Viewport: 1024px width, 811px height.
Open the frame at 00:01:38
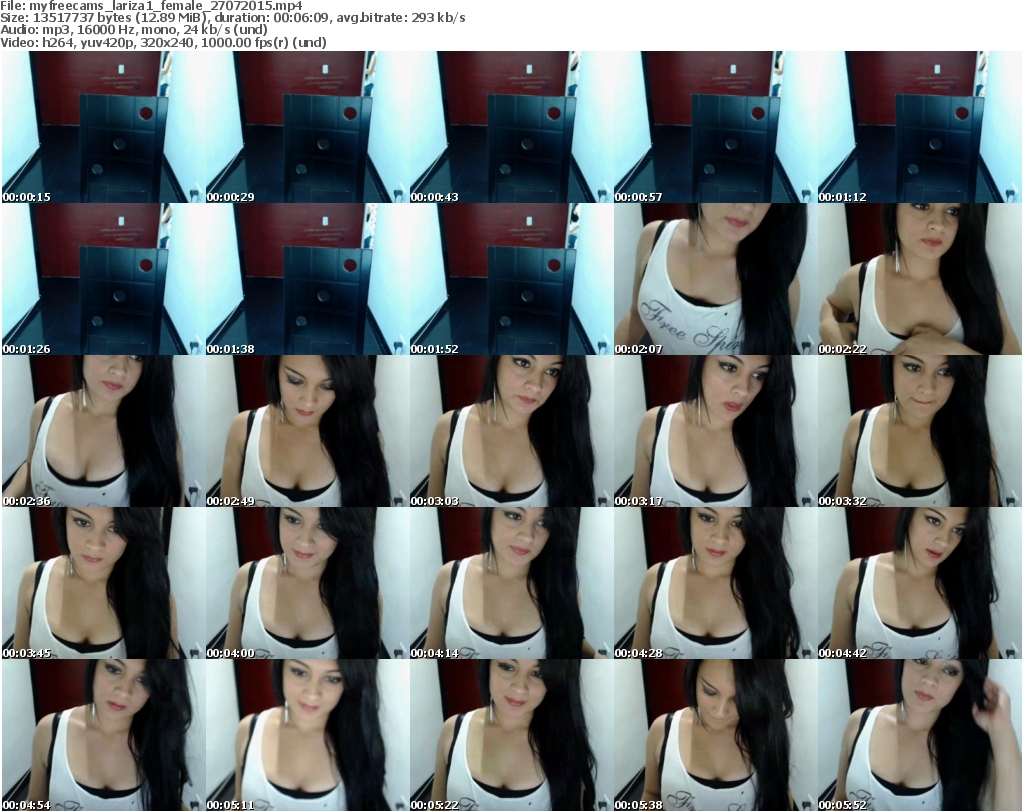click(308, 279)
